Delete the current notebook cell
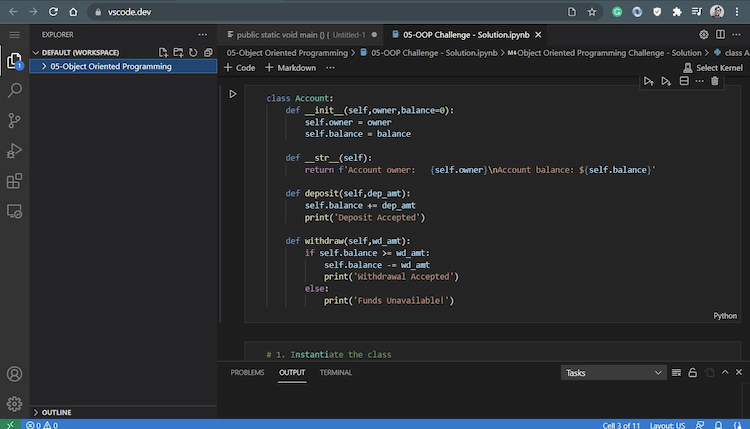 (x=715, y=81)
